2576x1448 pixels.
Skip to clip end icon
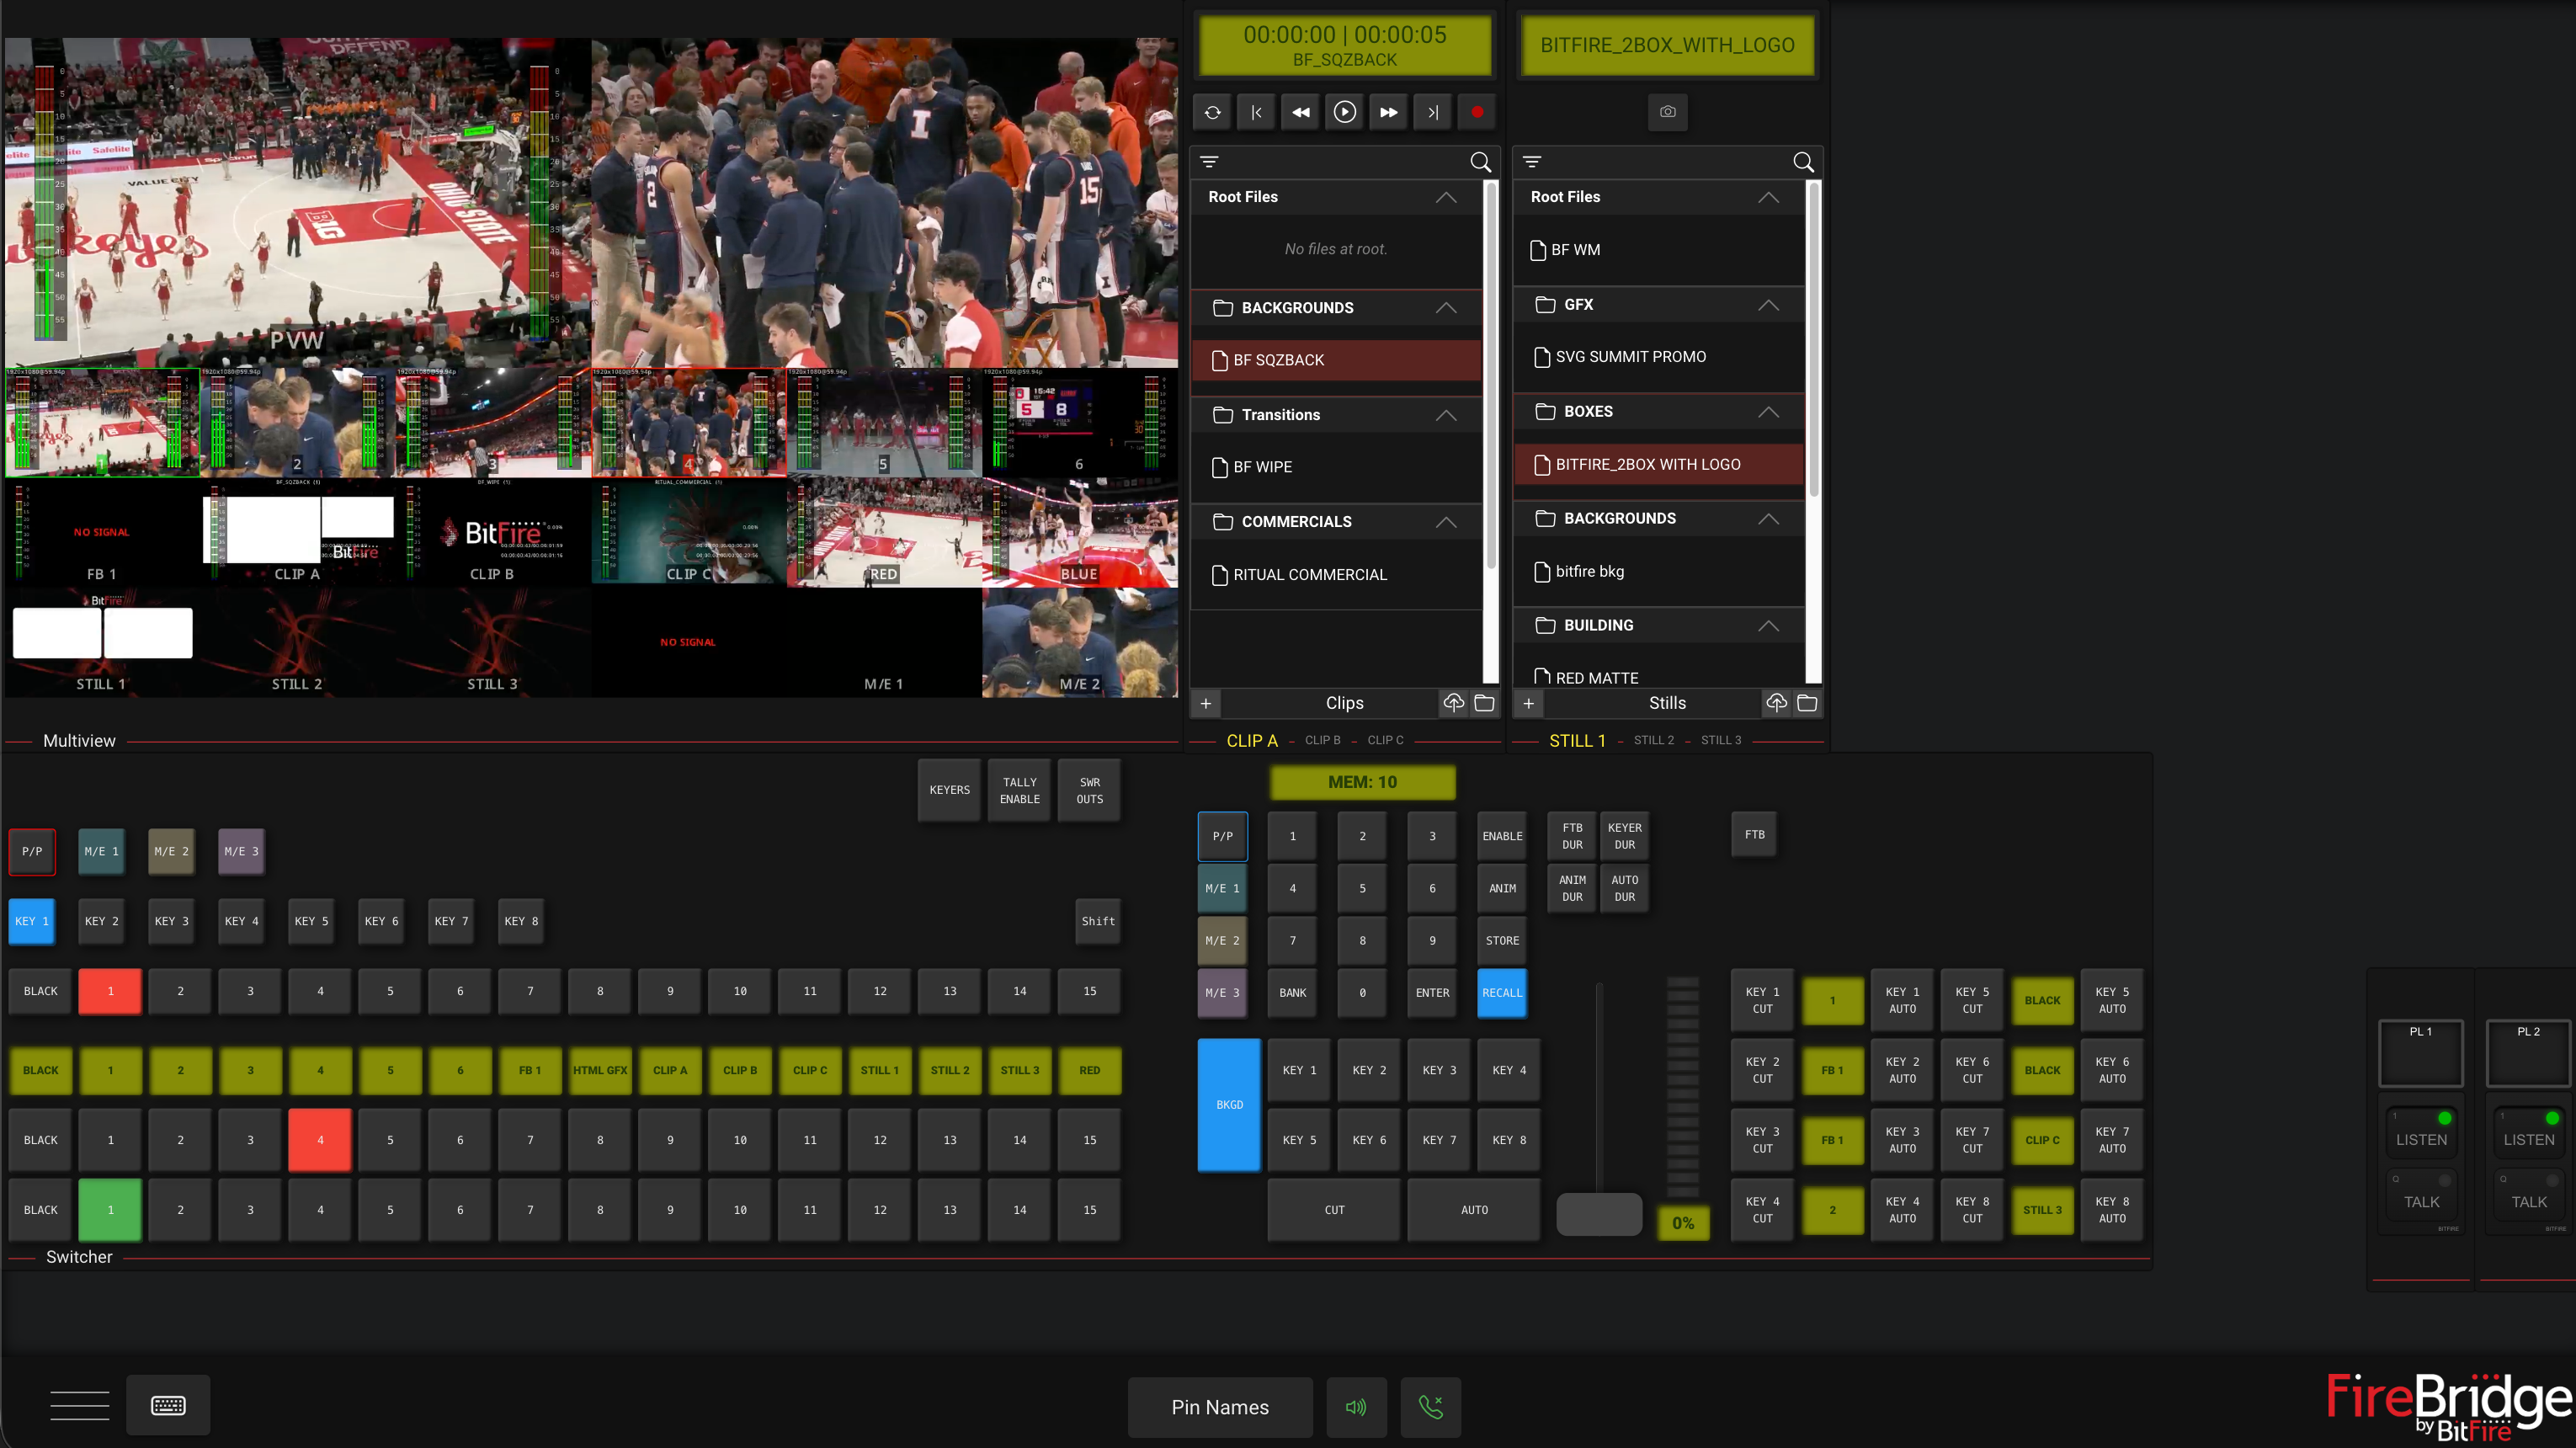[1433, 112]
